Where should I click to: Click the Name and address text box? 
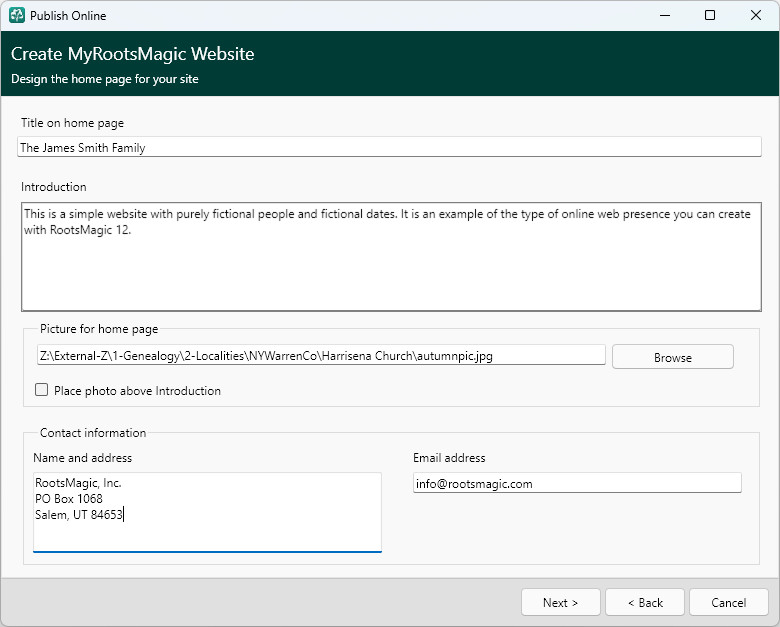207,512
